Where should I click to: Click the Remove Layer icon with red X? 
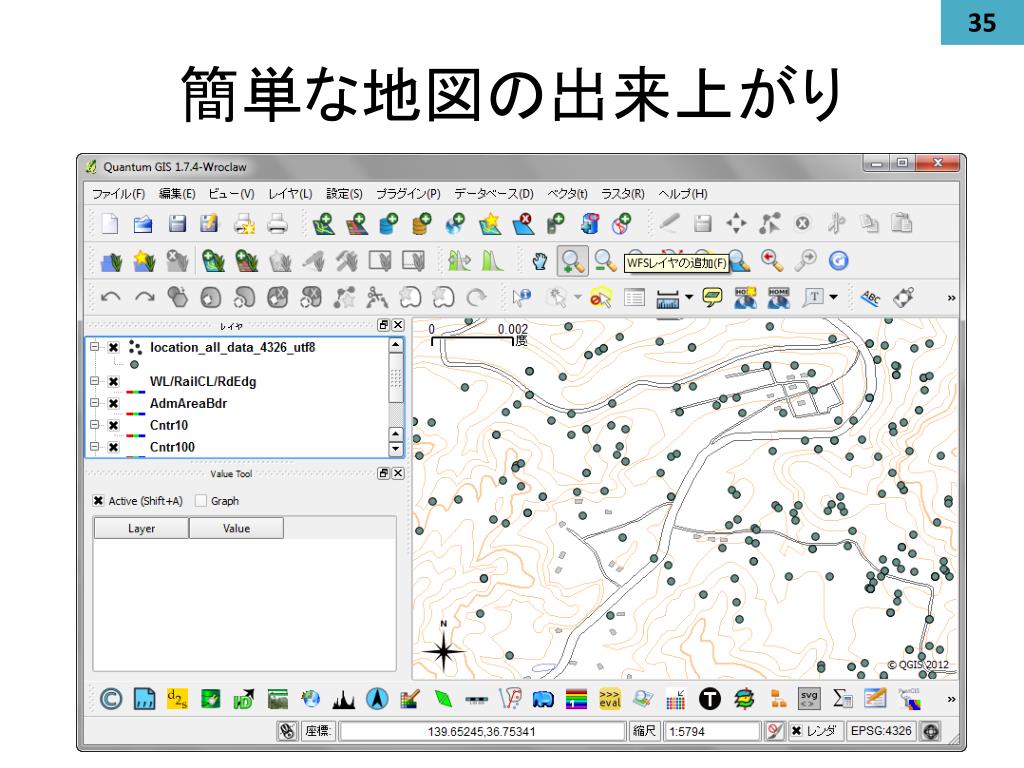(523, 224)
